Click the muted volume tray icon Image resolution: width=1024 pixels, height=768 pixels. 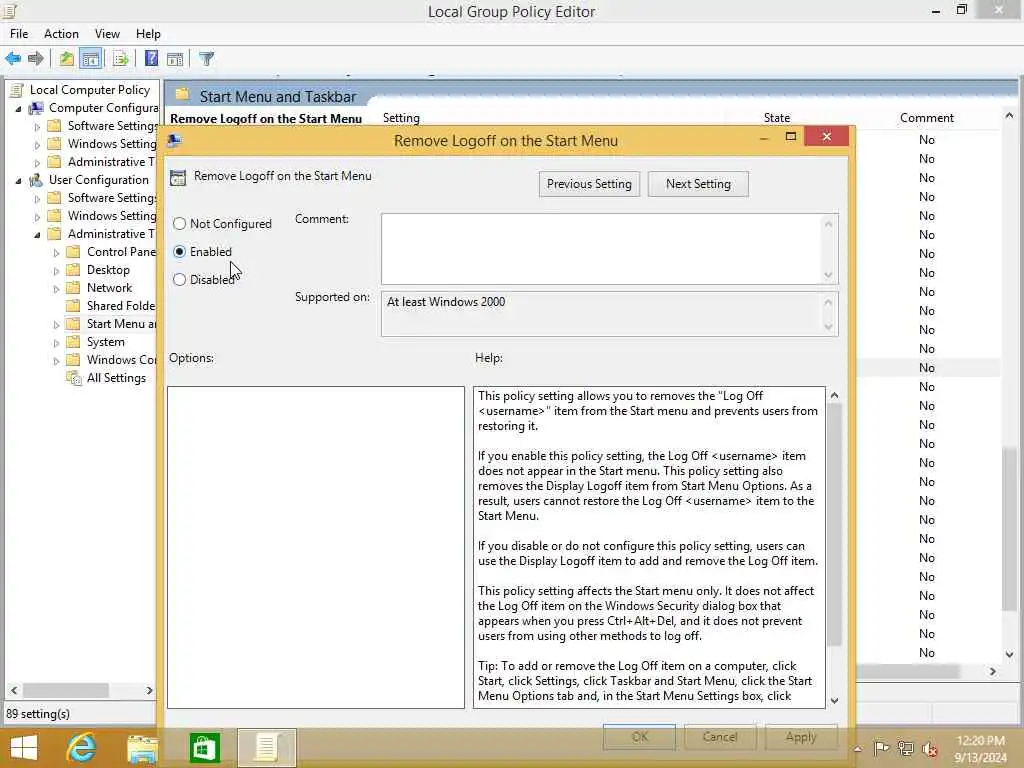pyautogui.click(x=930, y=748)
